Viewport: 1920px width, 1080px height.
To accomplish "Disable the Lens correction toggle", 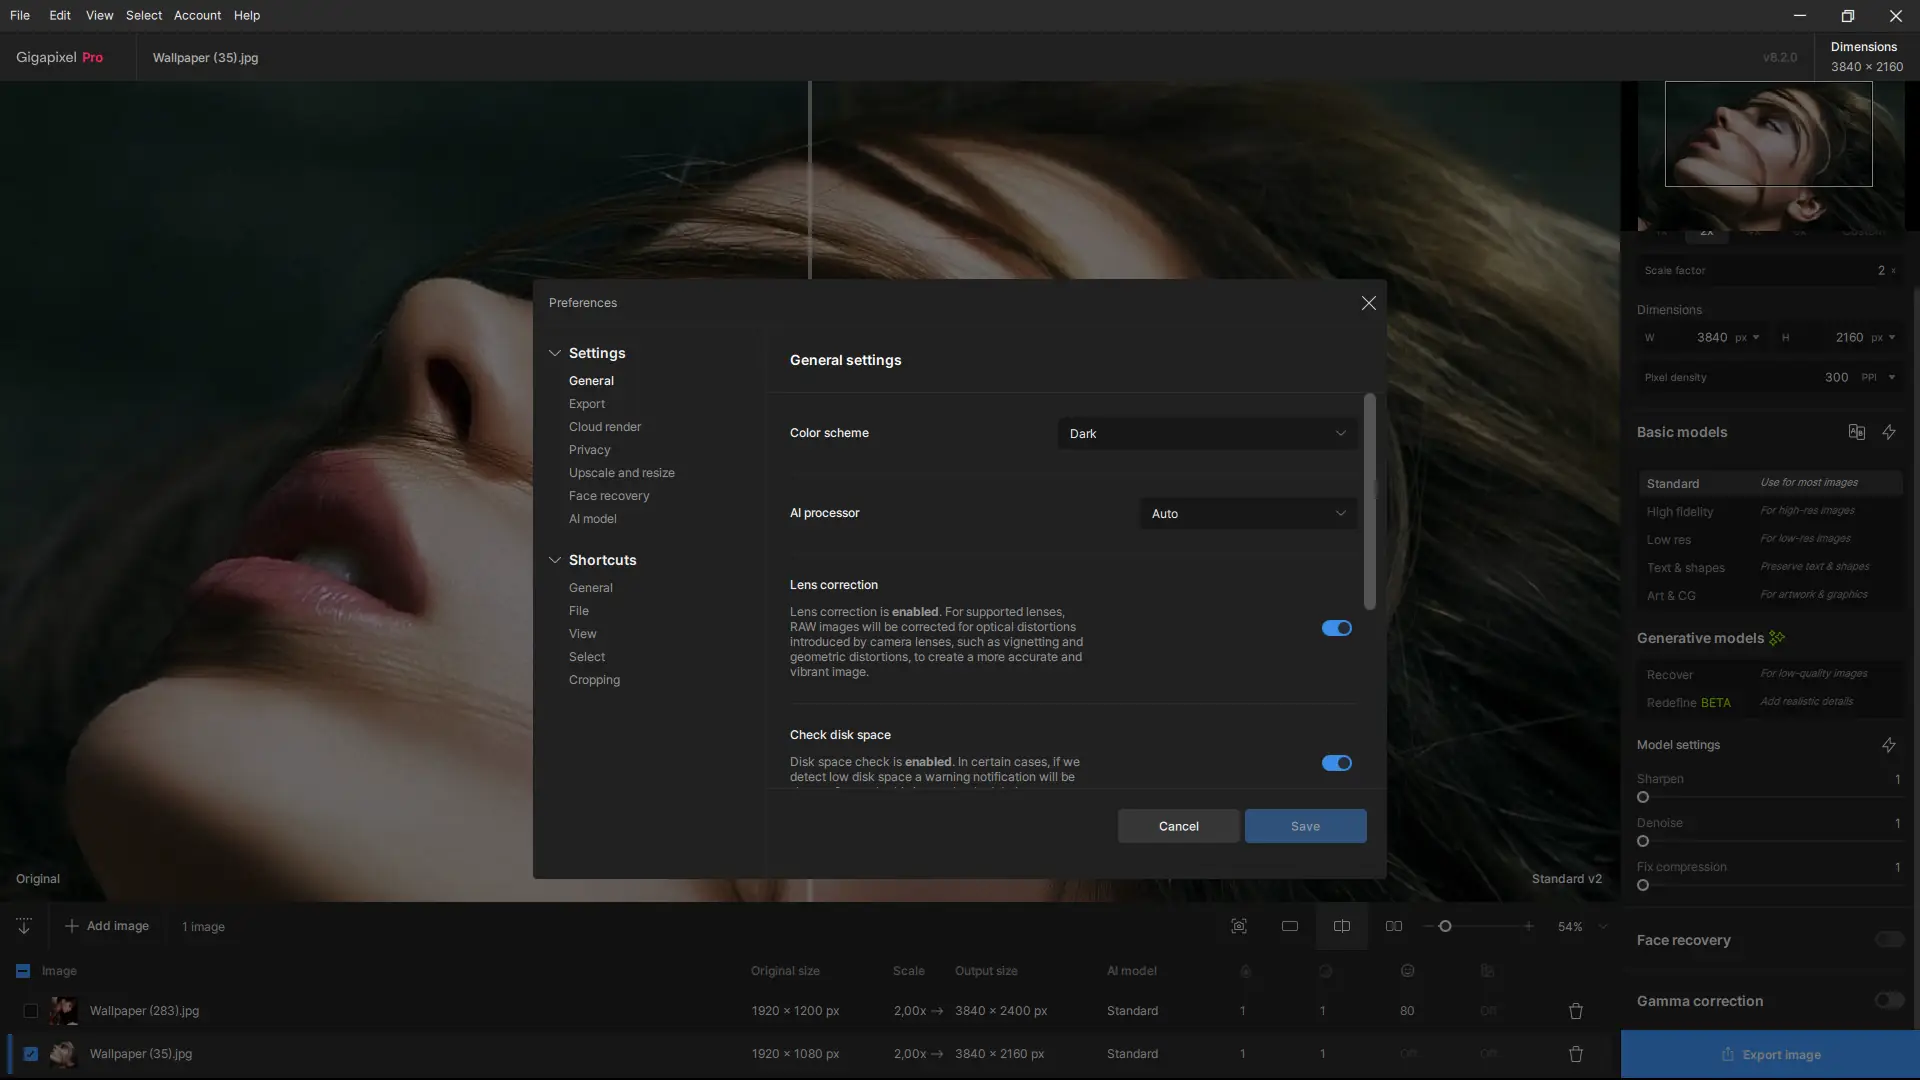I will [1336, 628].
